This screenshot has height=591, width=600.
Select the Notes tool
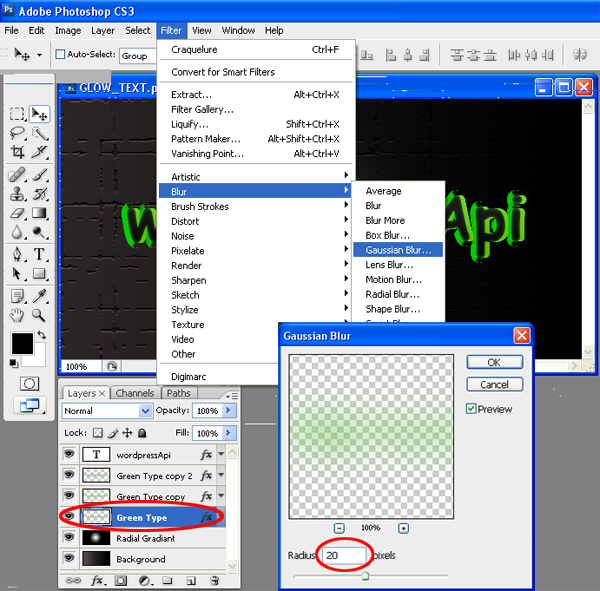pyautogui.click(x=17, y=296)
